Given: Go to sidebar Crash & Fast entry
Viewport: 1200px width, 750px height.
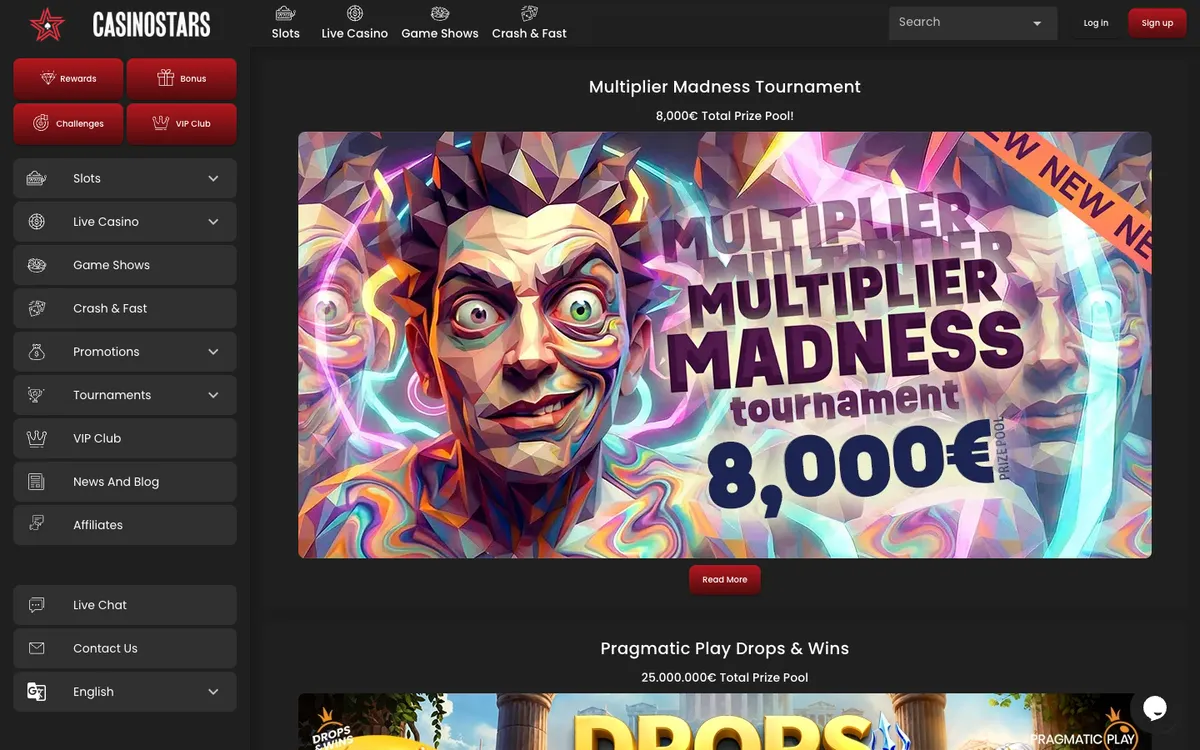Looking at the screenshot, I should [x=125, y=308].
